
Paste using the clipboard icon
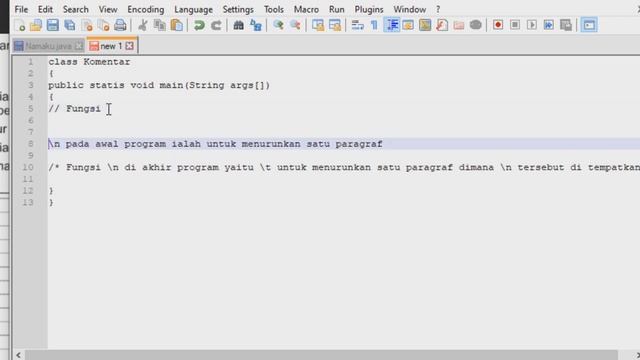tap(176, 25)
